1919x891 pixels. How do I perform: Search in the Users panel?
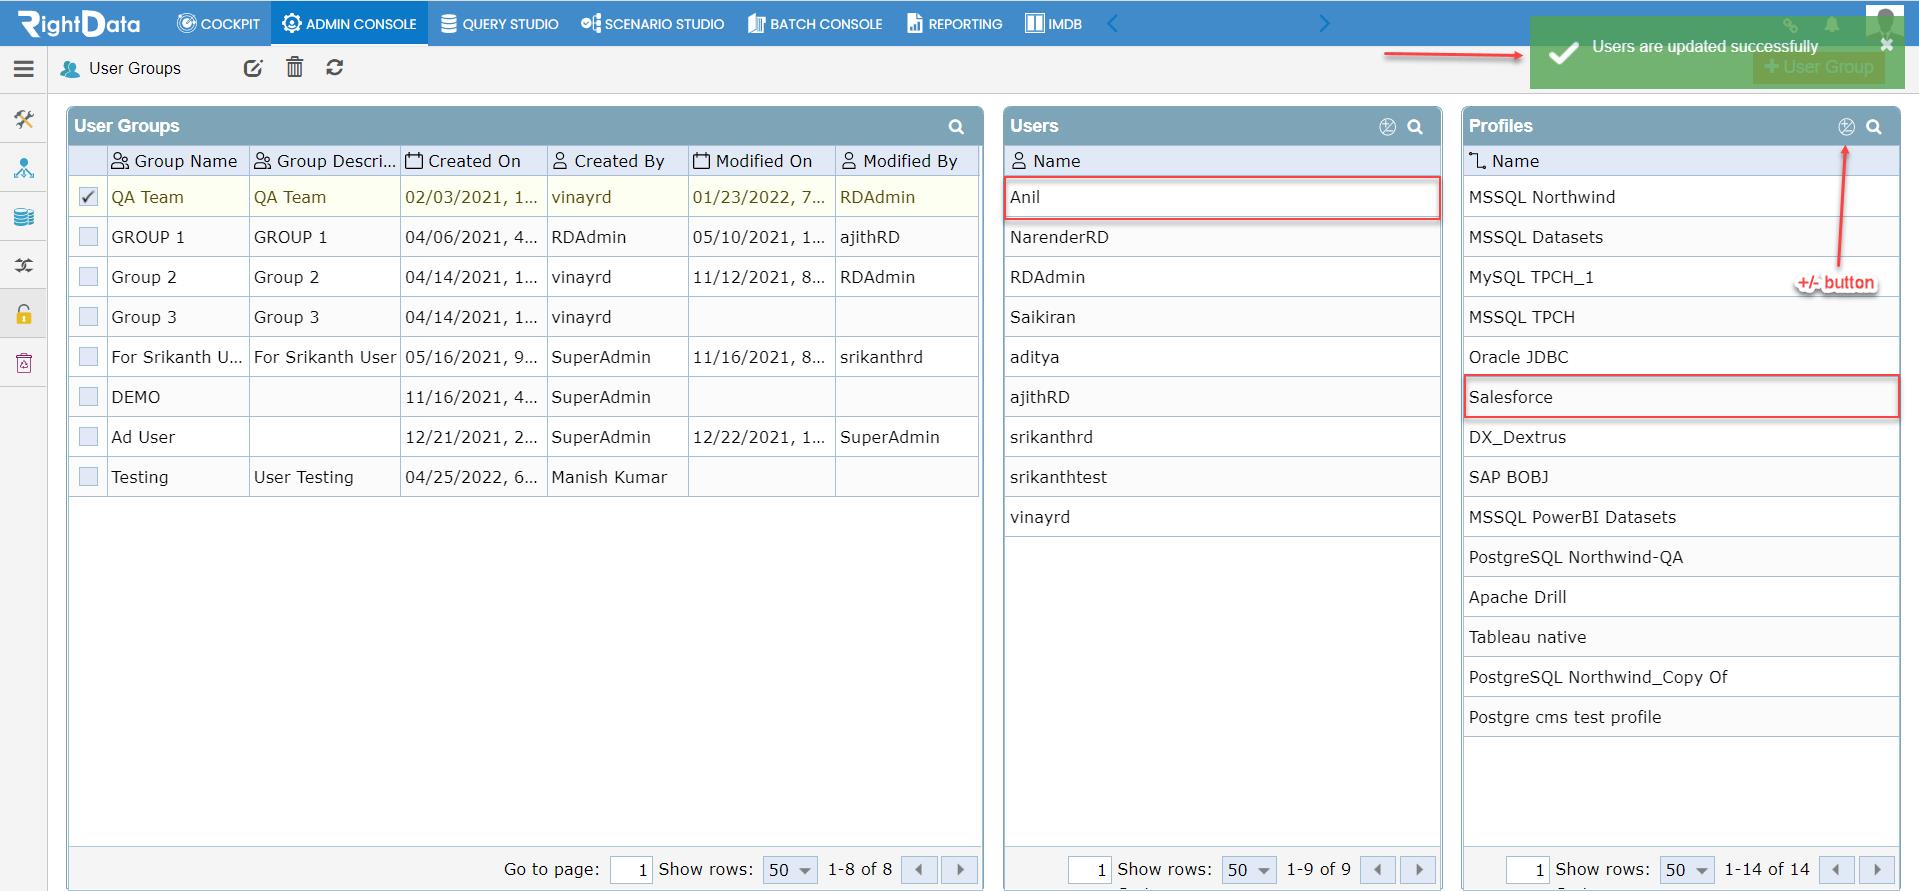[1415, 127]
